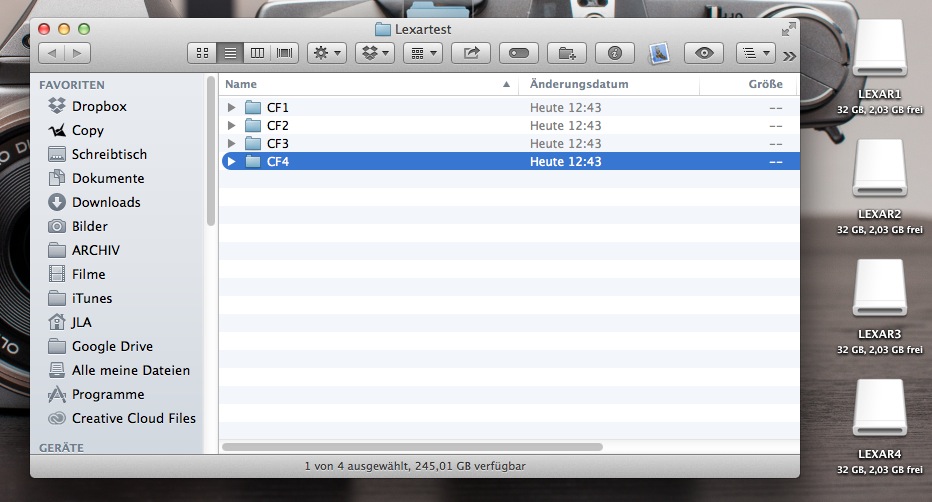The height and width of the screenshot is (502, 932).
Task: Click the edit tags toolbar icon
Action: pyautogui.click(x=519, y=53)
